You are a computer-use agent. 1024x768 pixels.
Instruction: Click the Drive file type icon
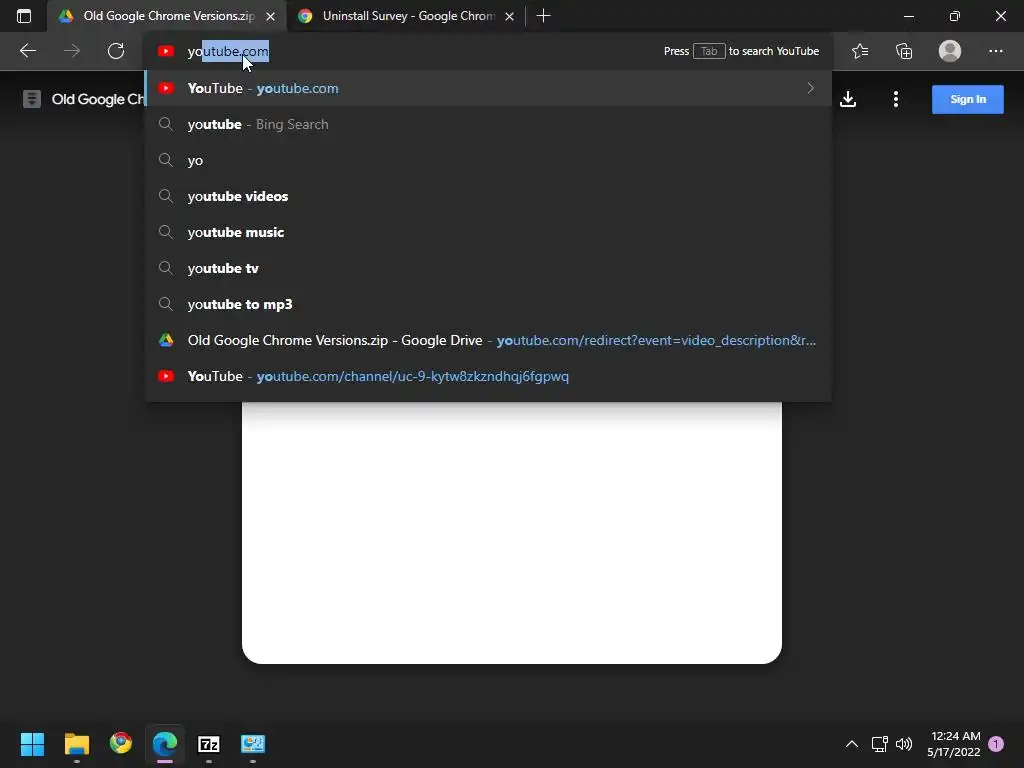[31, 99]
